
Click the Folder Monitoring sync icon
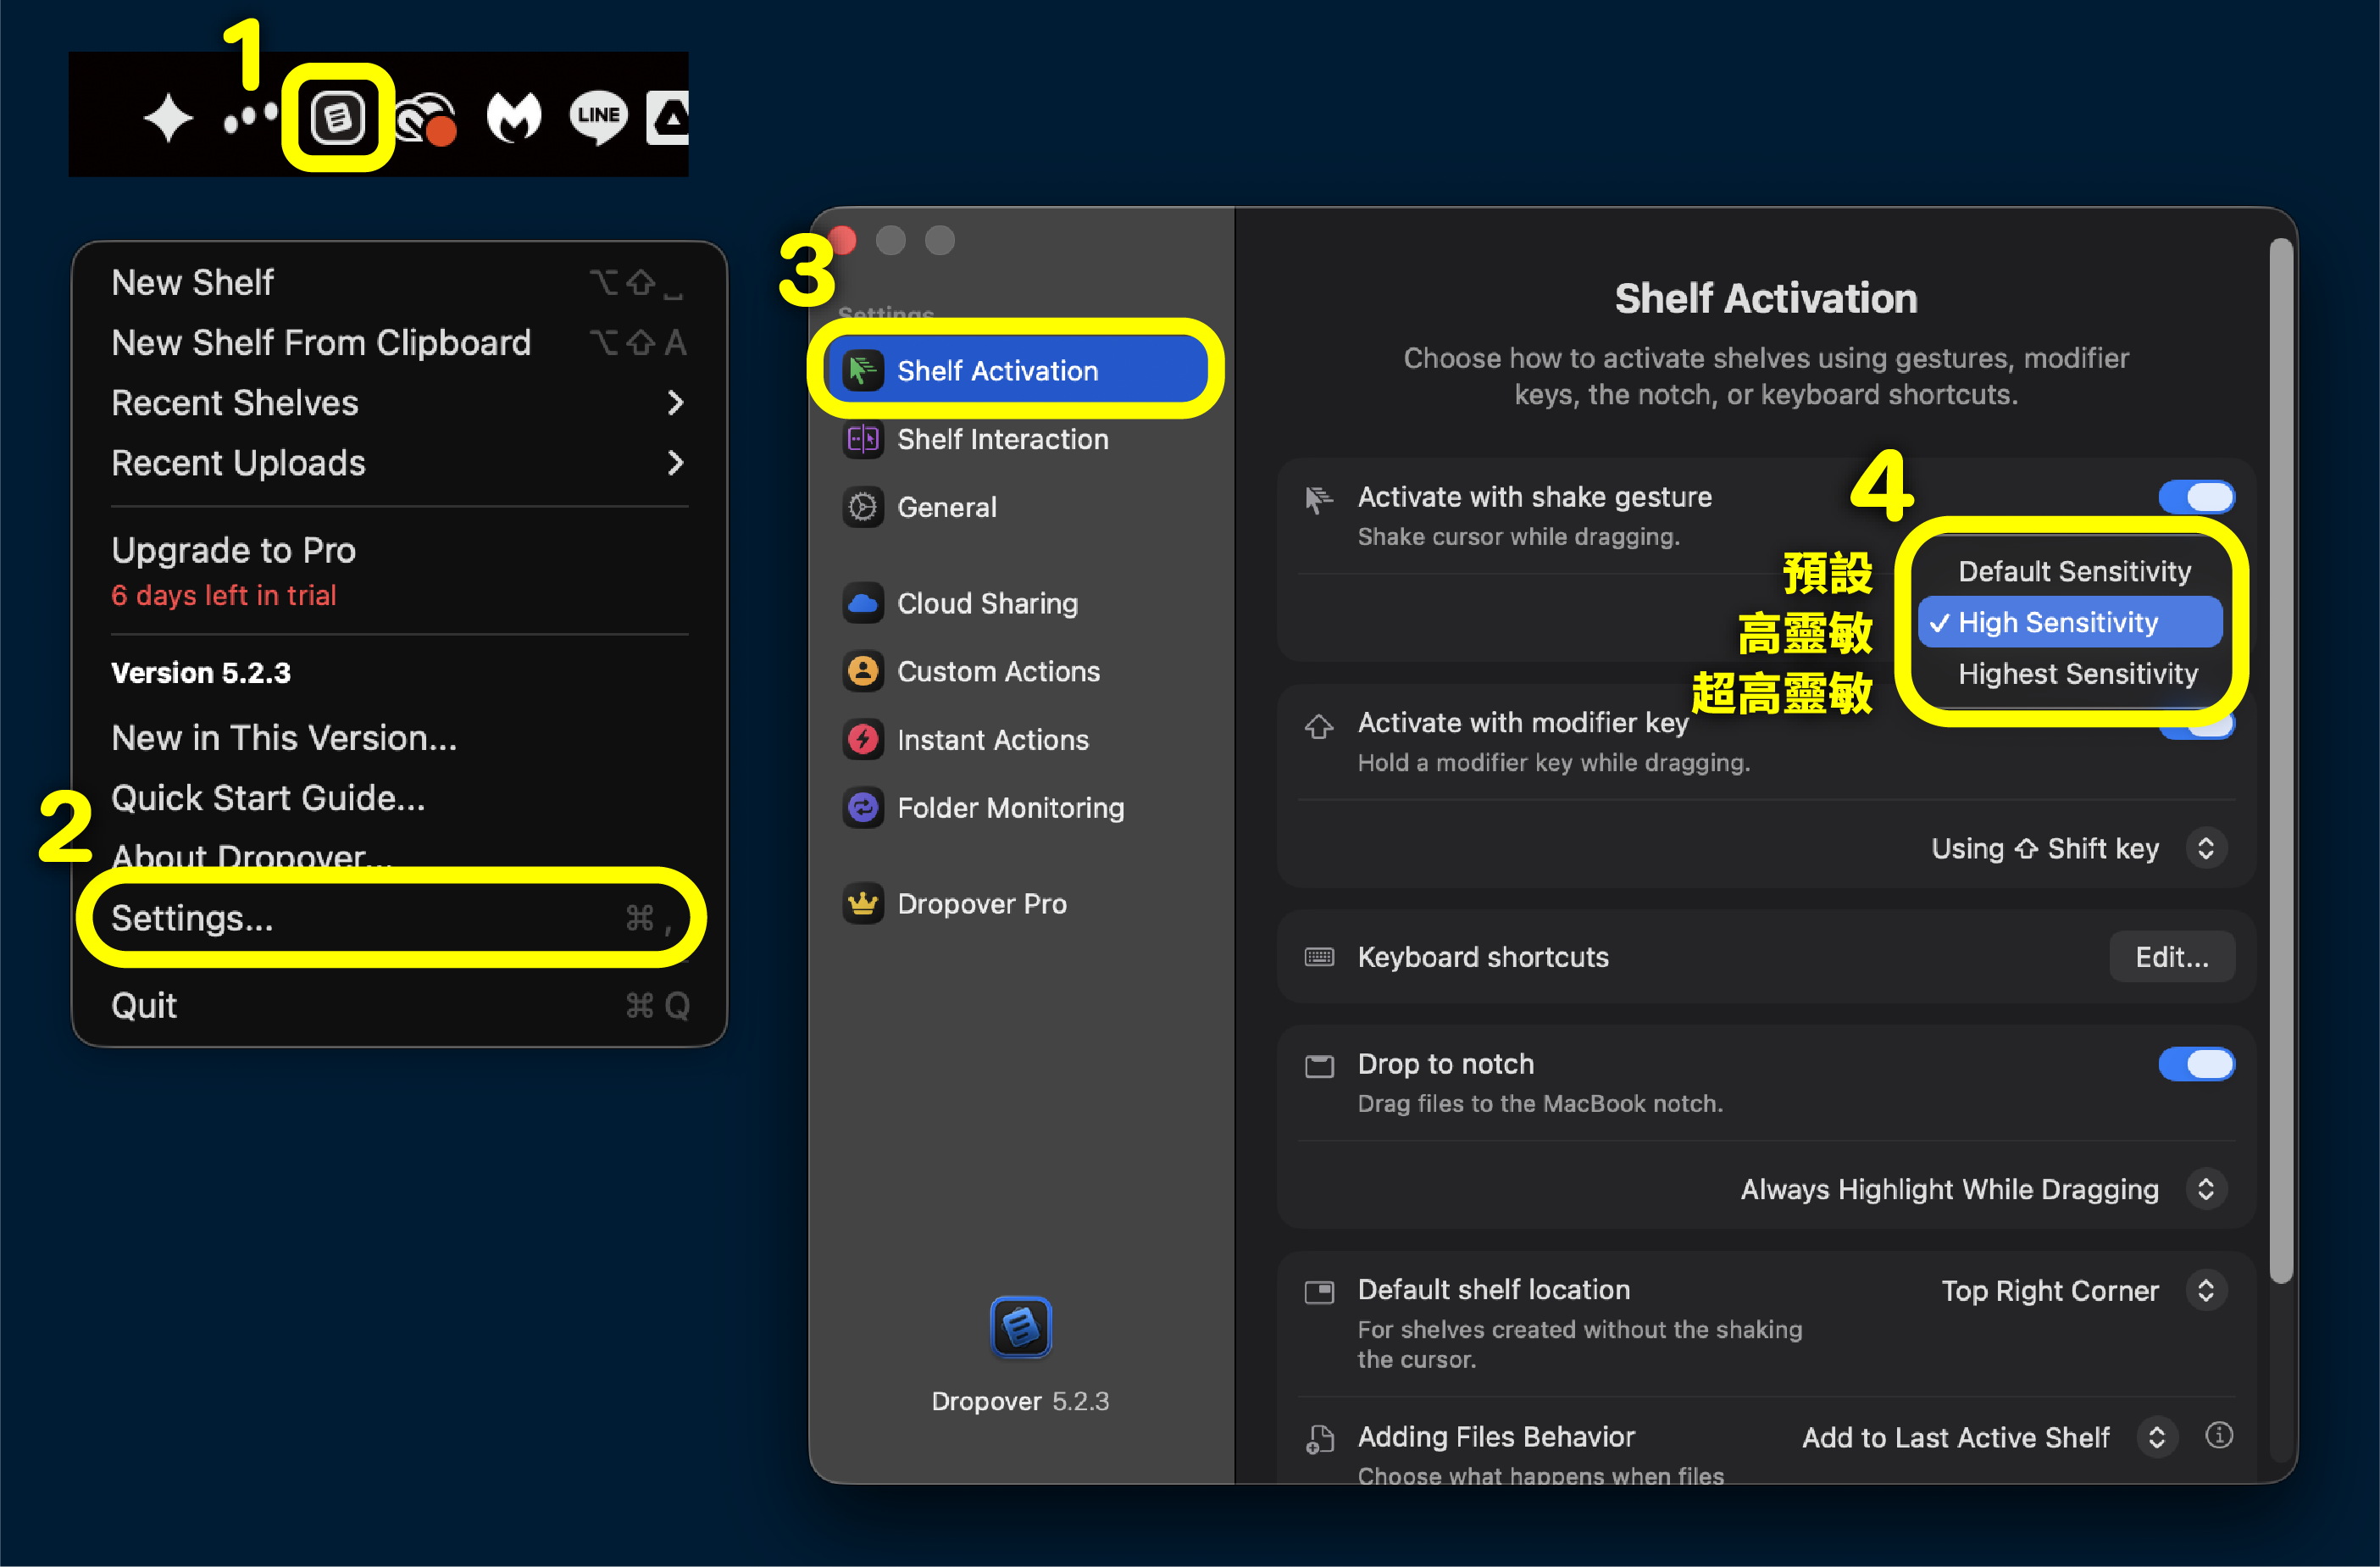point(863,807)
